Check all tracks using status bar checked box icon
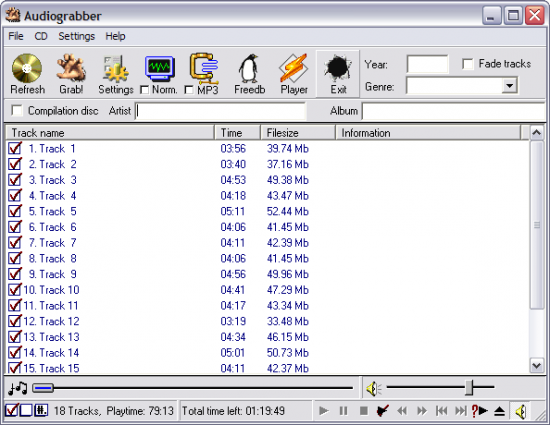Screen dimensions: 550x425 tap(12, 410)
